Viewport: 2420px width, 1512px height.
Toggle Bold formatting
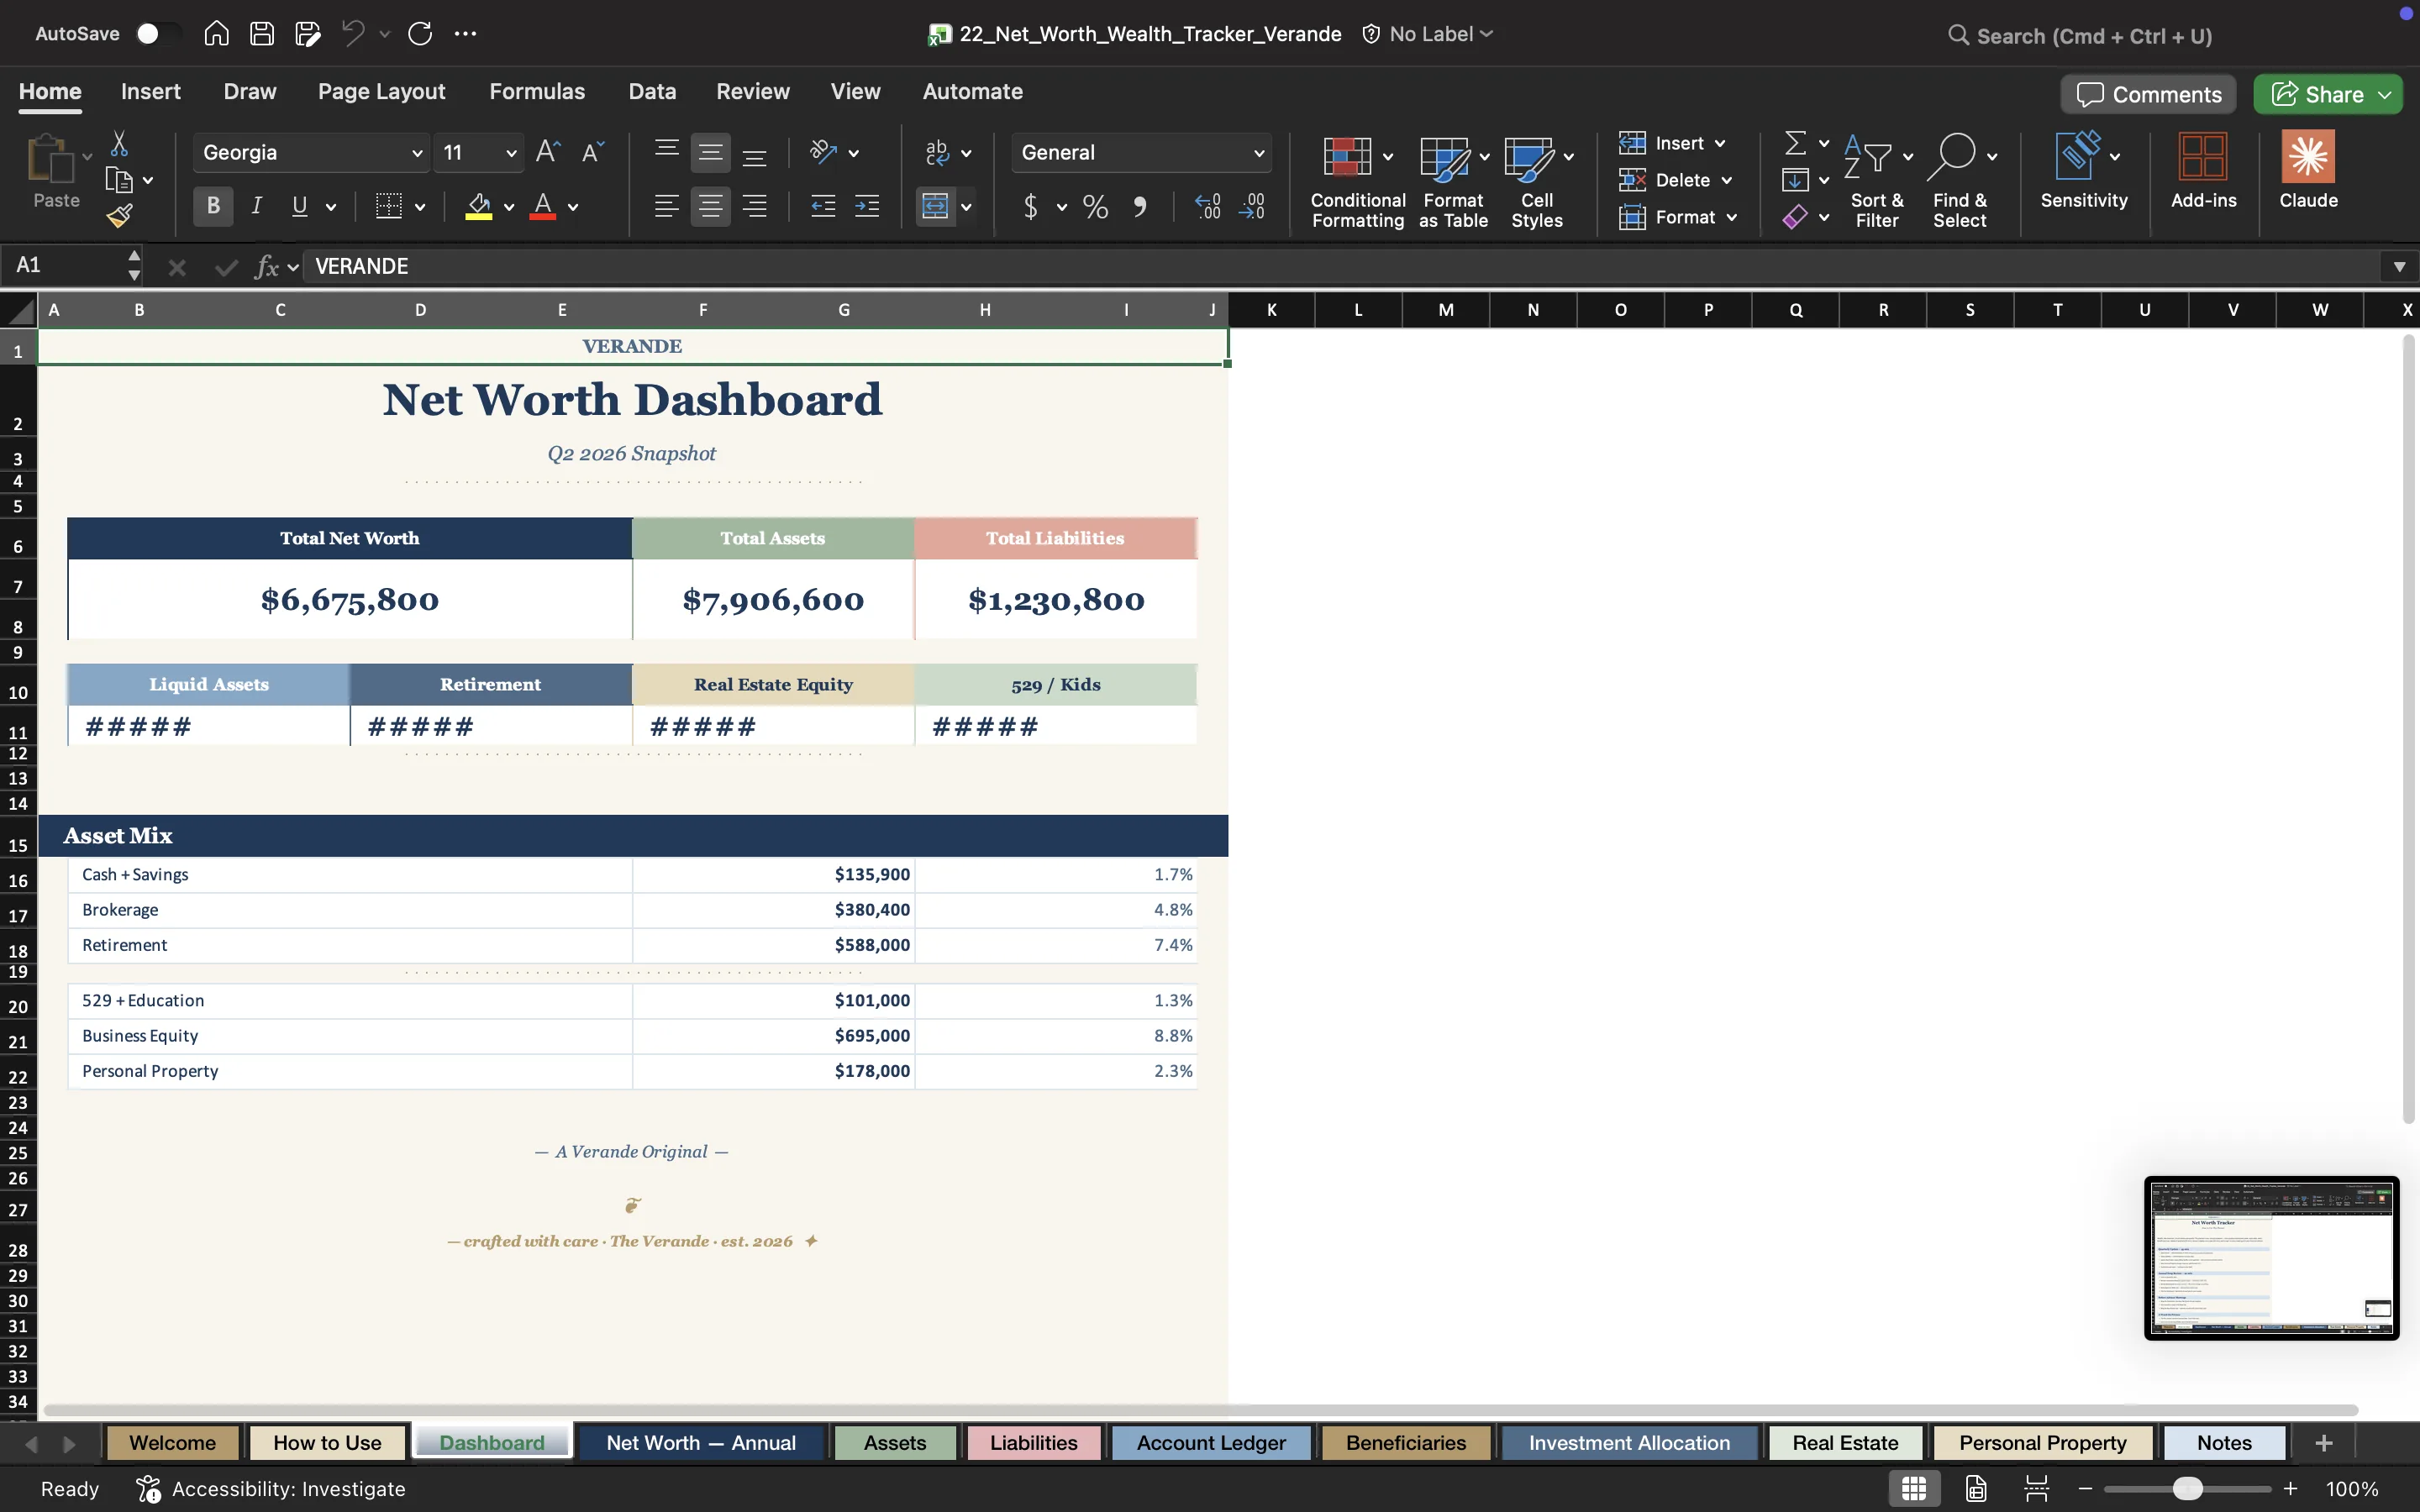click(213, 206)
